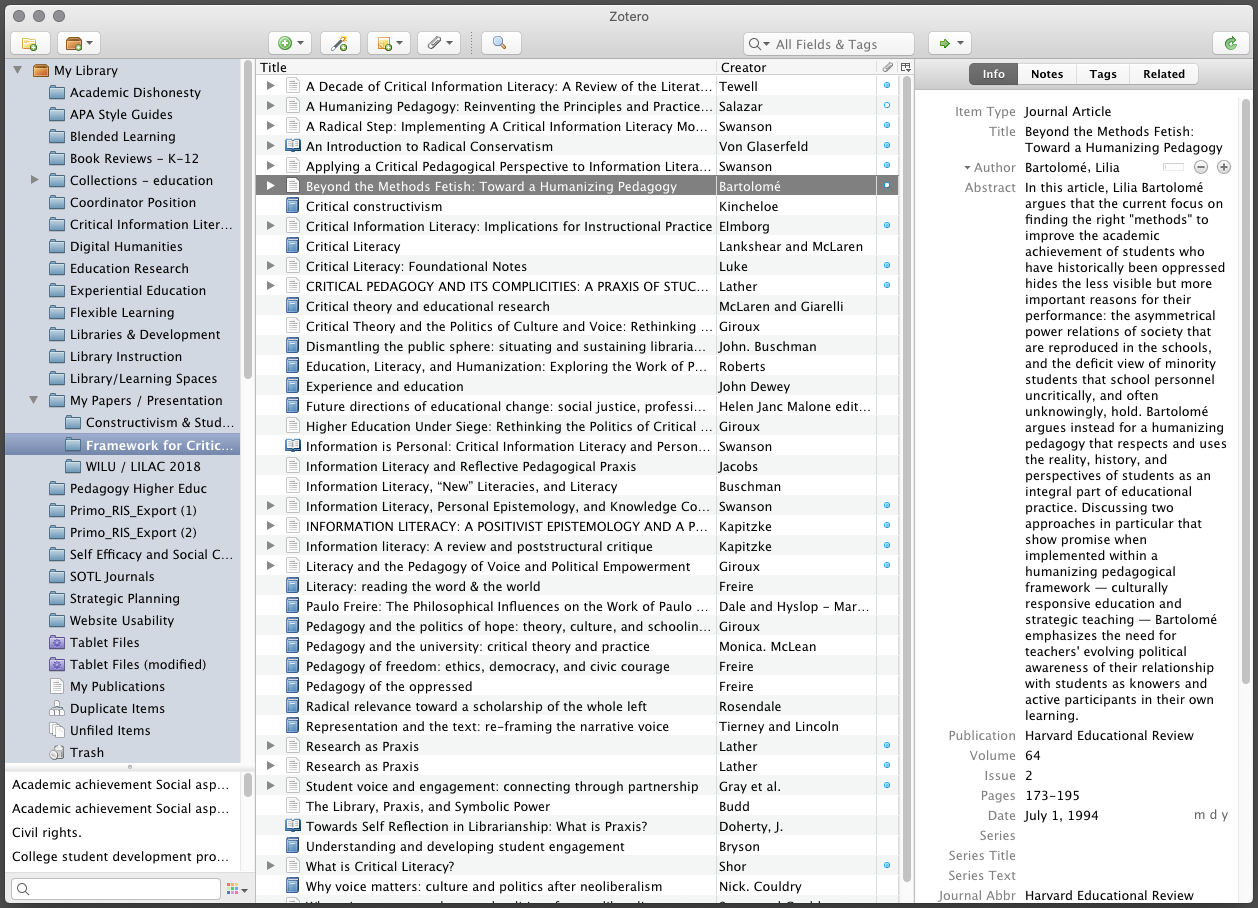Toggle author single/two field name mode

click(x=1173, y=167)
